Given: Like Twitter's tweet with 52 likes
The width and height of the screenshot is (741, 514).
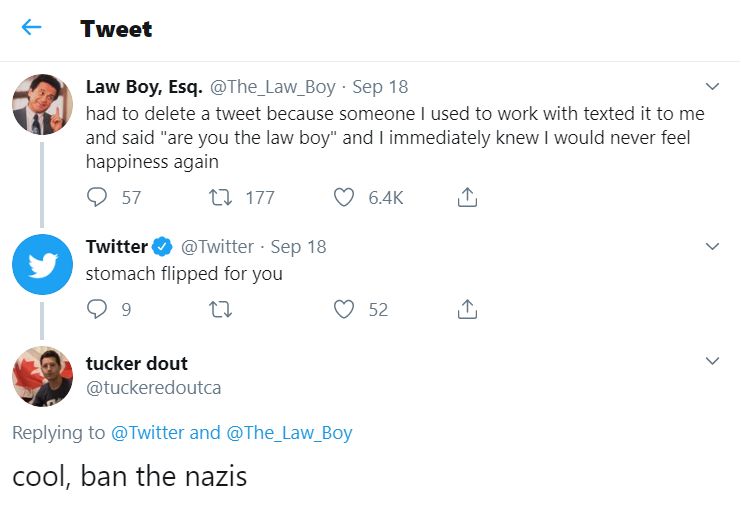Looking at the screenshot, I should pyautogui.click(x=344, y=309).
